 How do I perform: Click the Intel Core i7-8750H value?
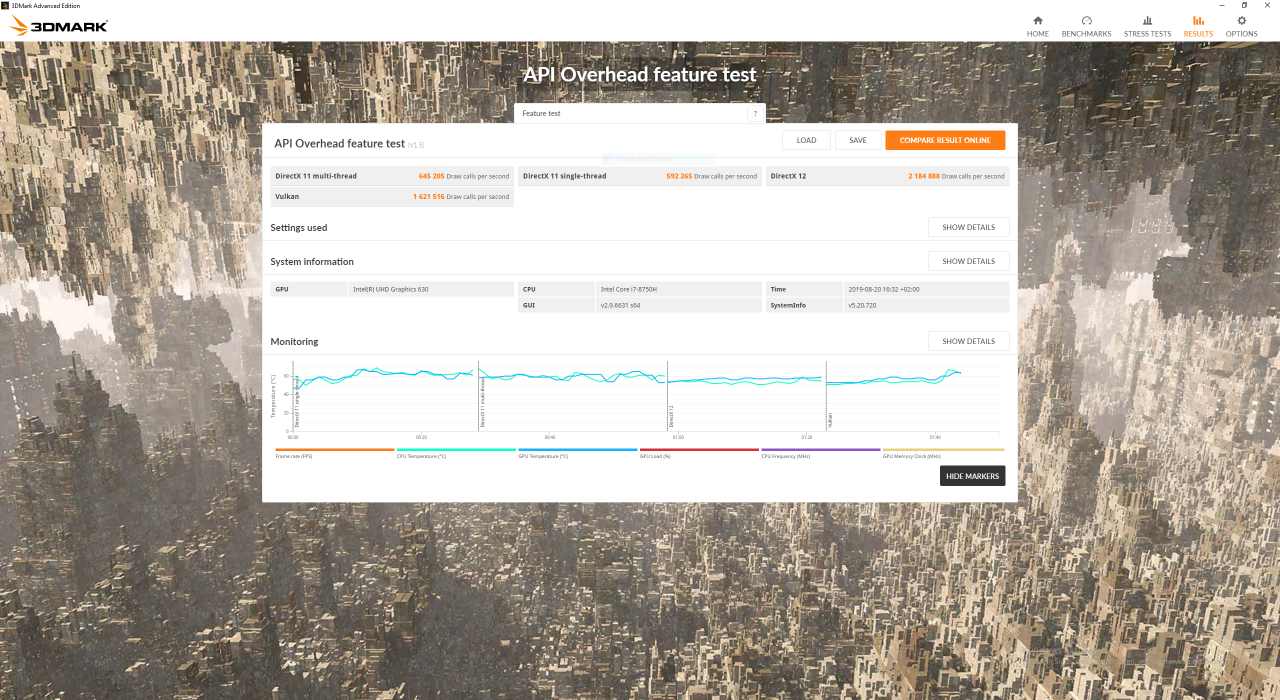tap(629, 289)
